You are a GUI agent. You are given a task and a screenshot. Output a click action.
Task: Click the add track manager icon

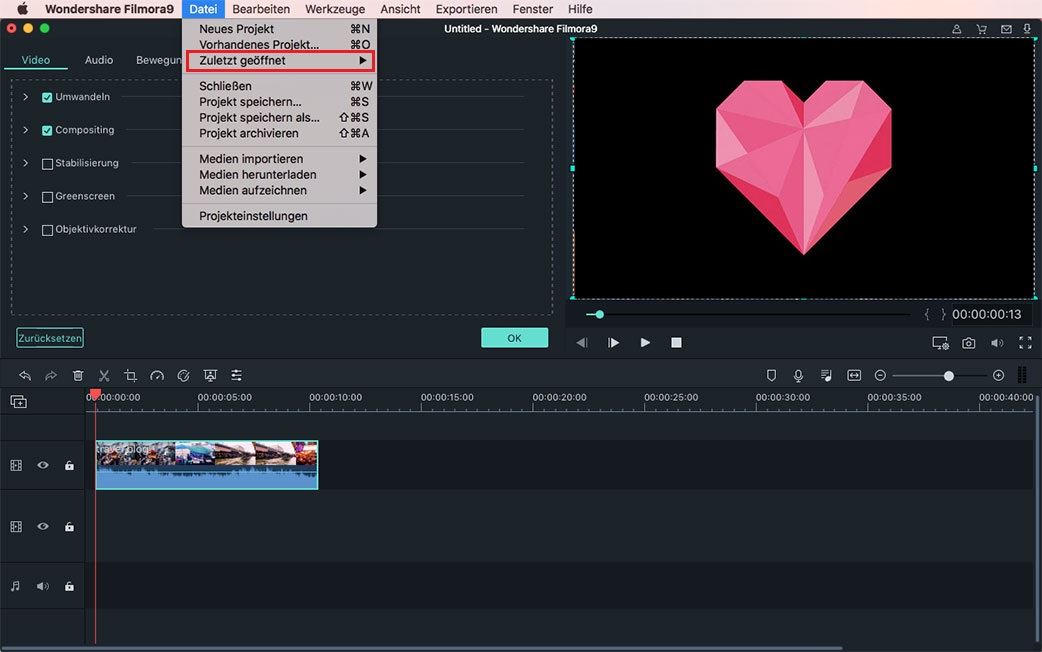[19, 401]
